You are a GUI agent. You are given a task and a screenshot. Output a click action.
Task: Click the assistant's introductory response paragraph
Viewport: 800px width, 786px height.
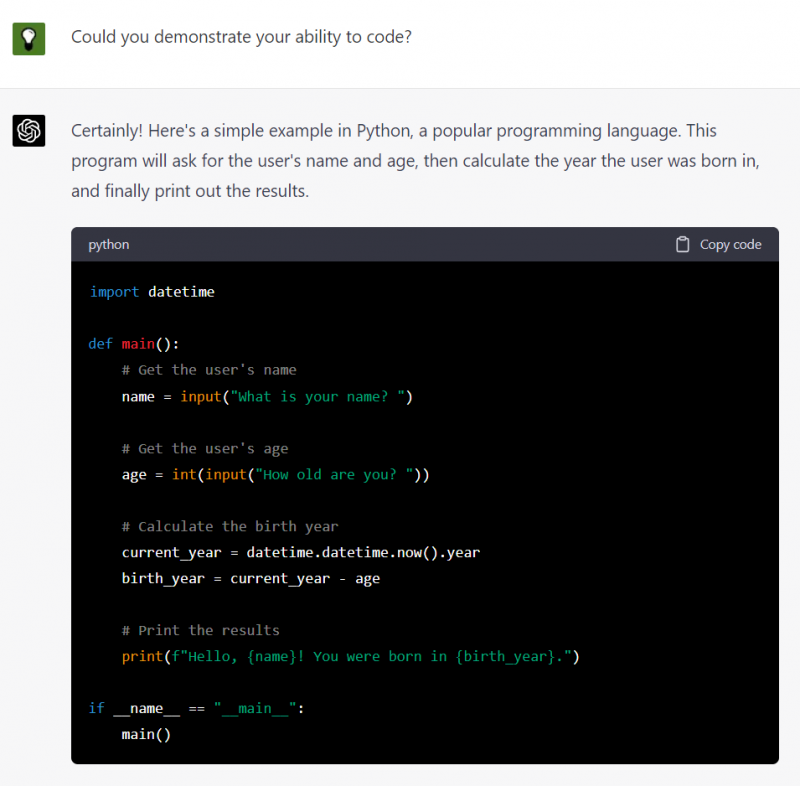point(394,160)
